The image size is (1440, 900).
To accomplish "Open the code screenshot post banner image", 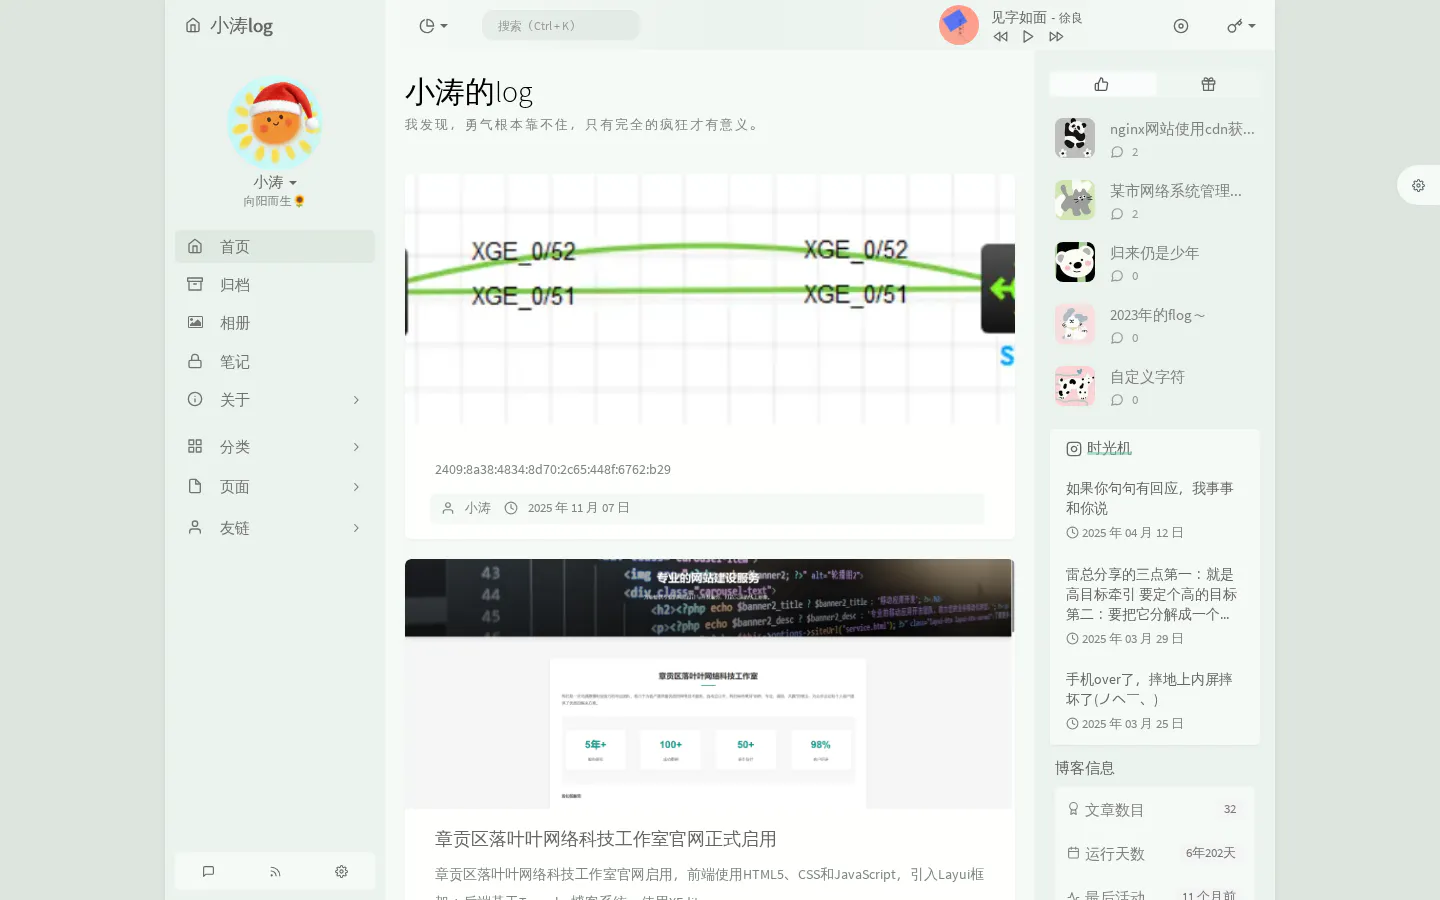I will coord(710,683).
